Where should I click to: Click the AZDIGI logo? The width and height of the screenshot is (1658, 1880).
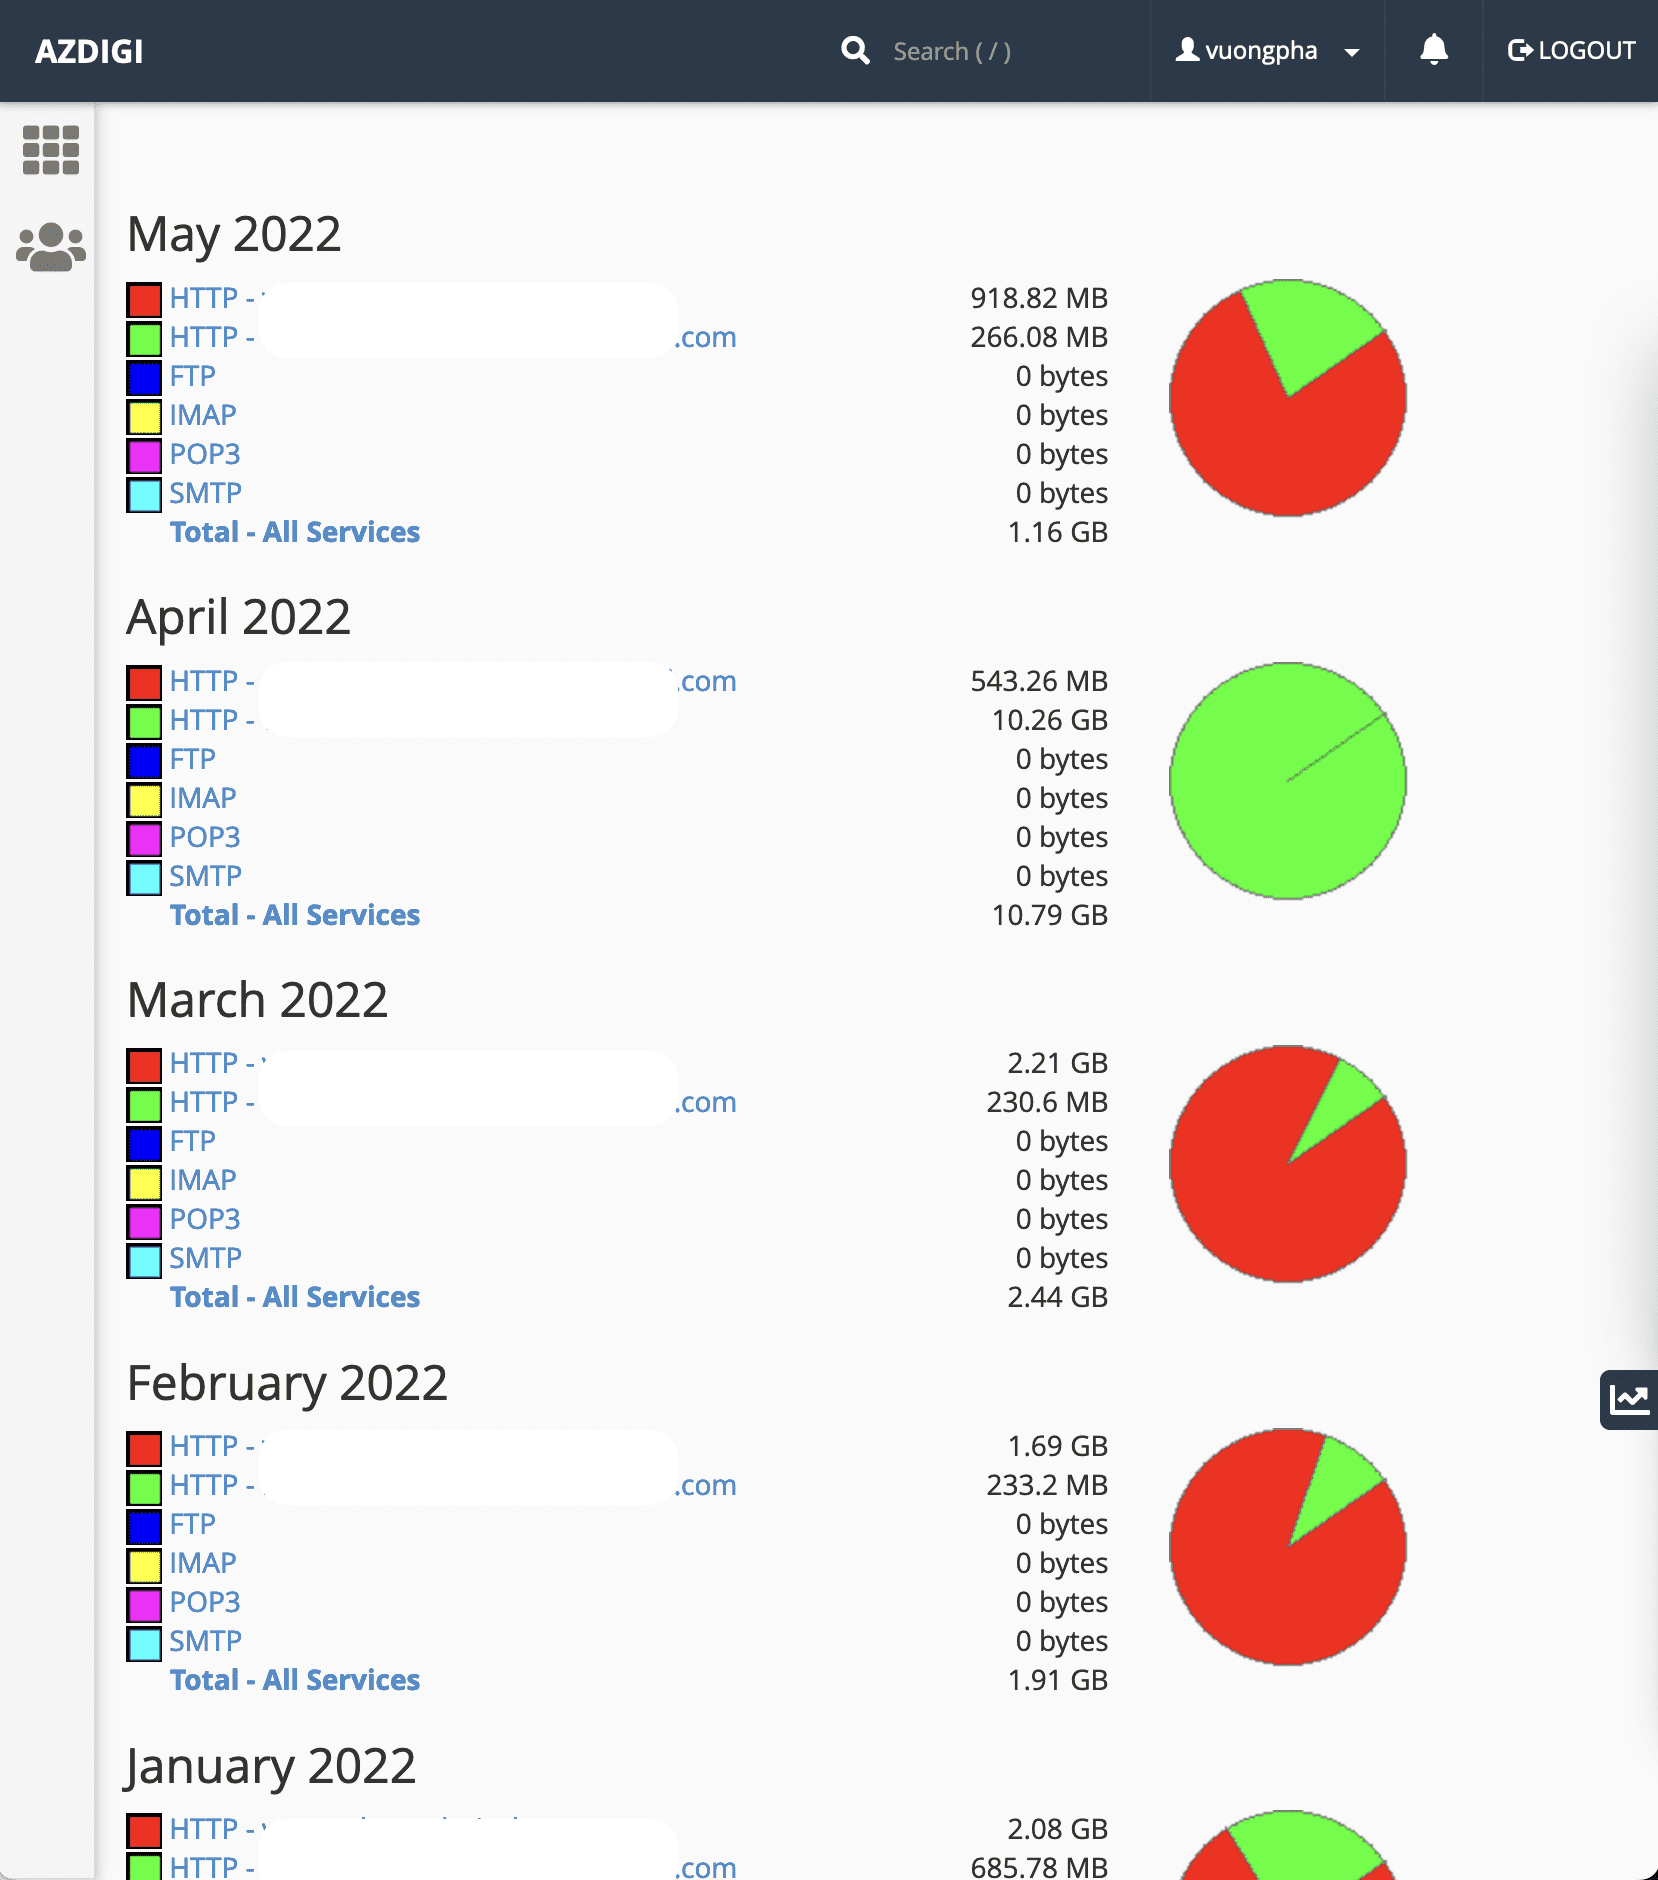click(90, 50)
